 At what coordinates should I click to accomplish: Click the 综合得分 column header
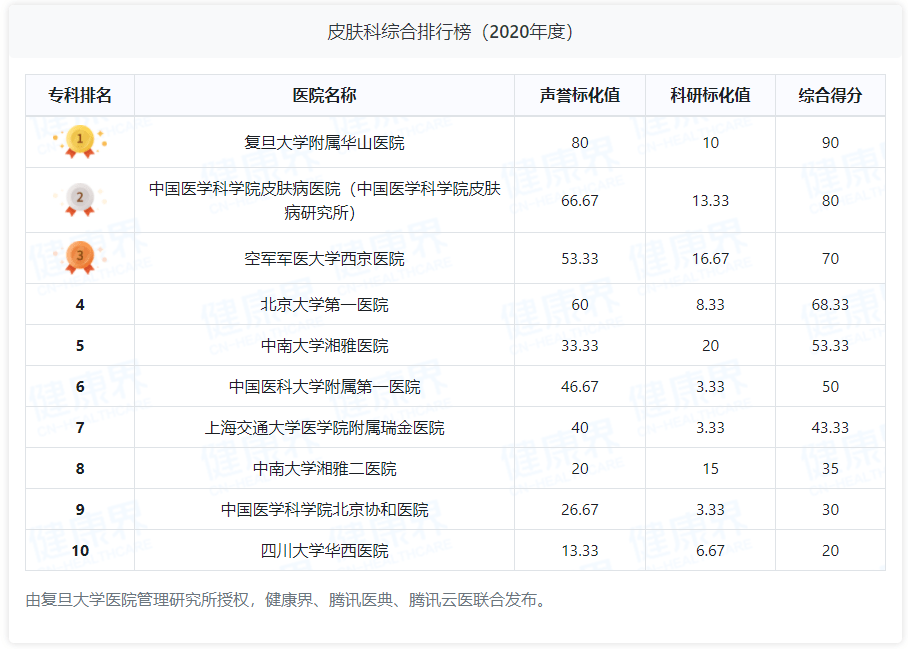coord(830,96)
